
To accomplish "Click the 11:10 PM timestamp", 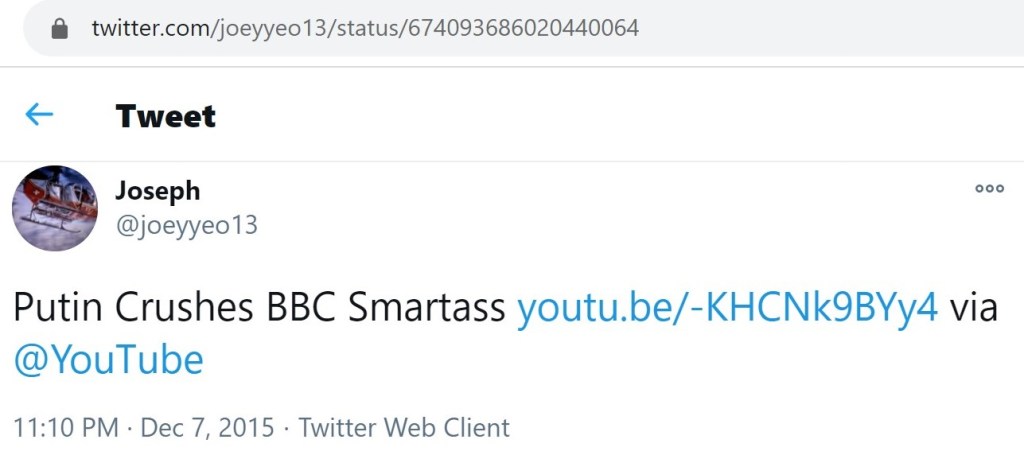I will pos(65,428).
